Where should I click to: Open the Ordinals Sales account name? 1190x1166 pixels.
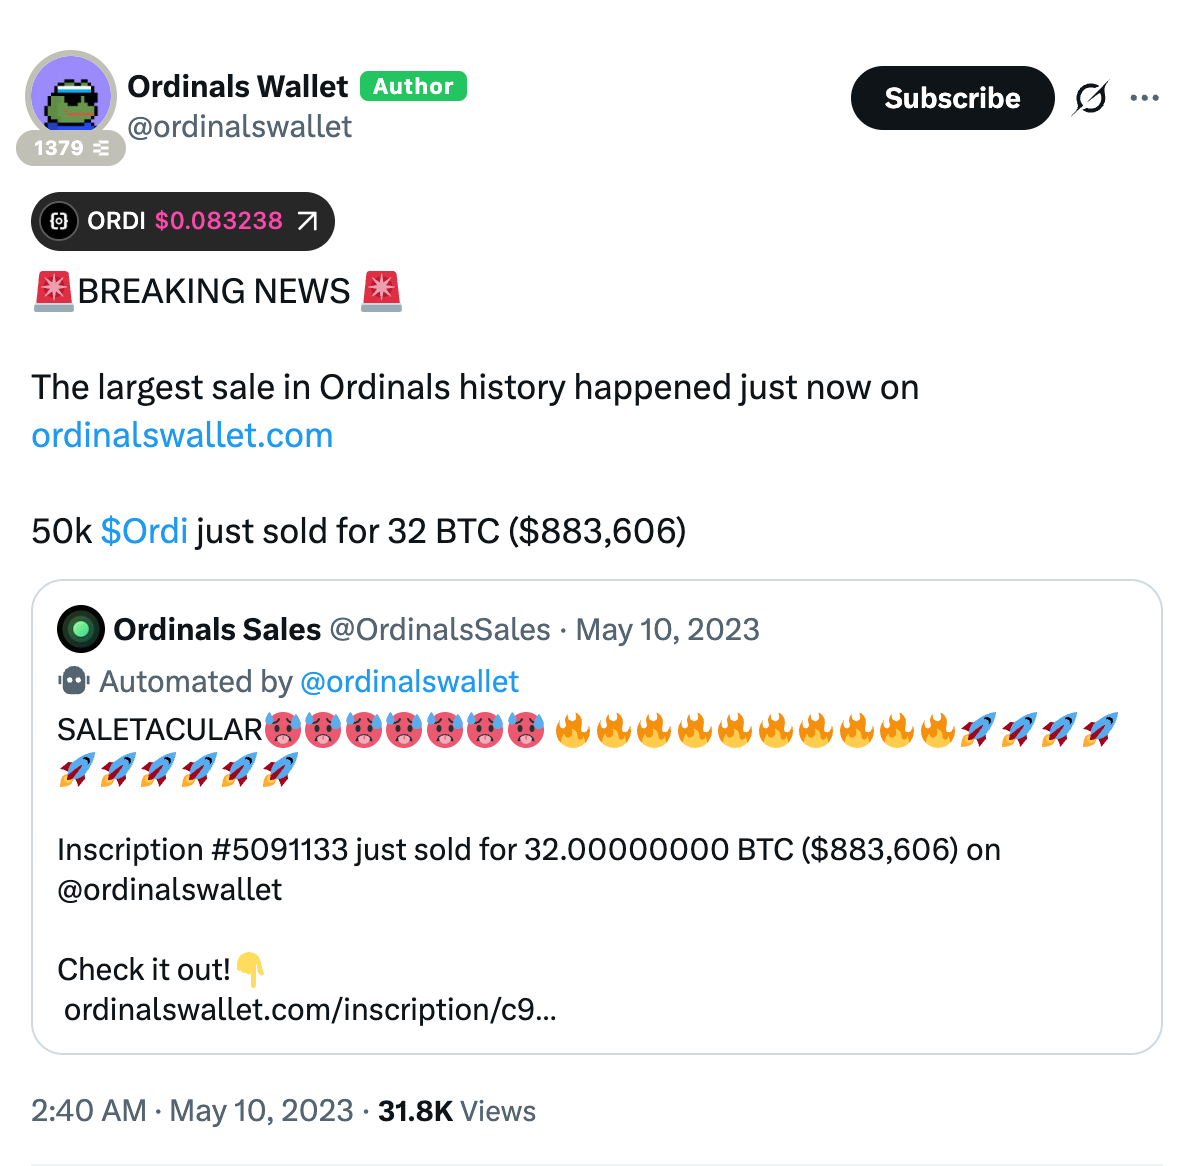pos(217,629)
